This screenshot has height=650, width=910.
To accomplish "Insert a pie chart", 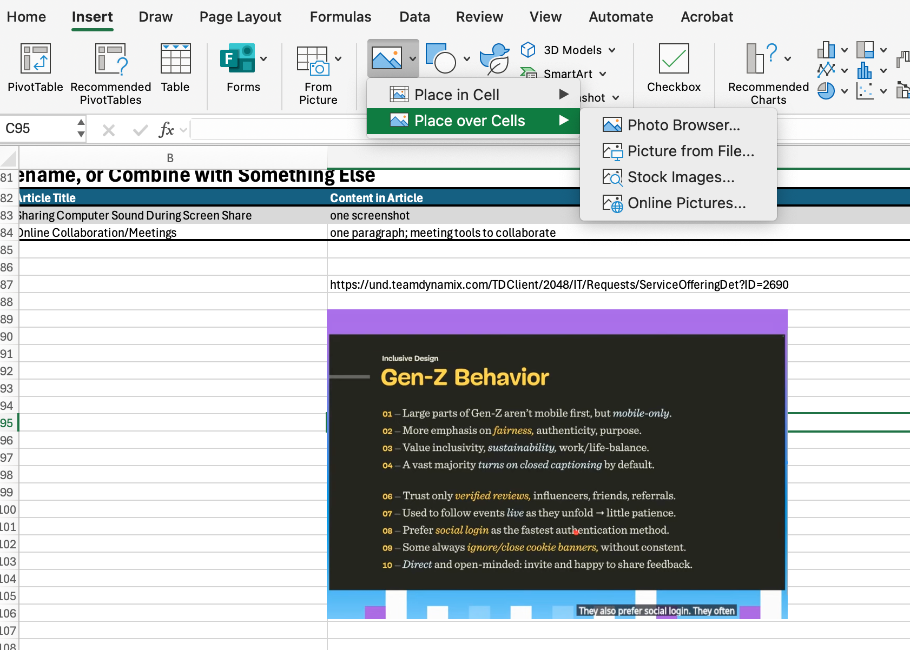I will (x=826, y=91).
